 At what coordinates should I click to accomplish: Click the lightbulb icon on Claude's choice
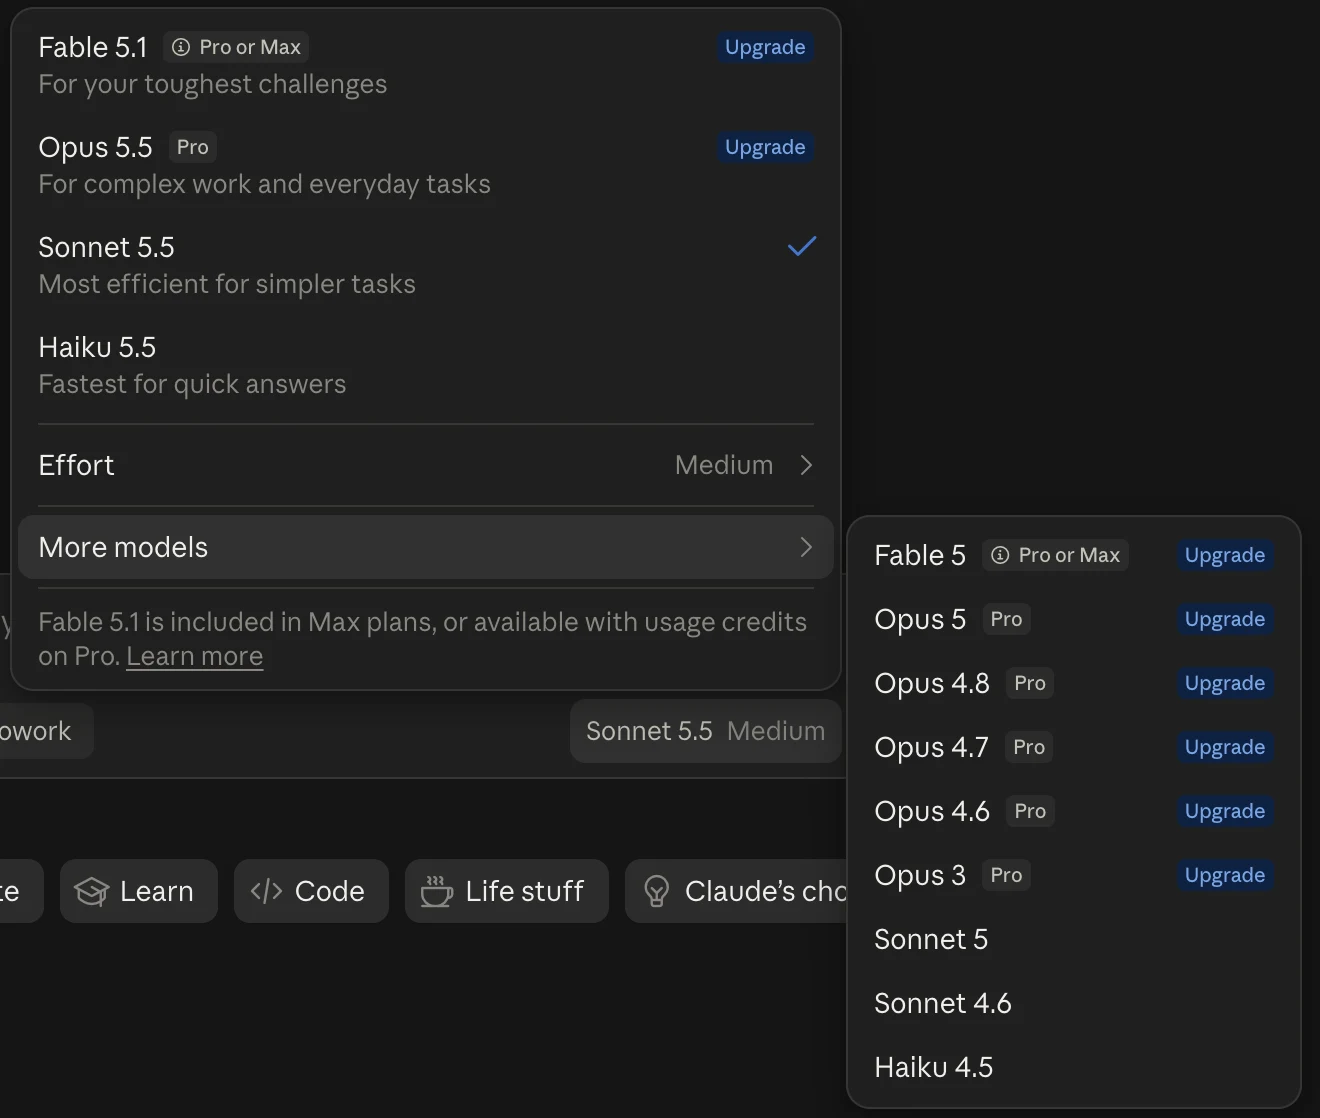(x=656, y=891)
